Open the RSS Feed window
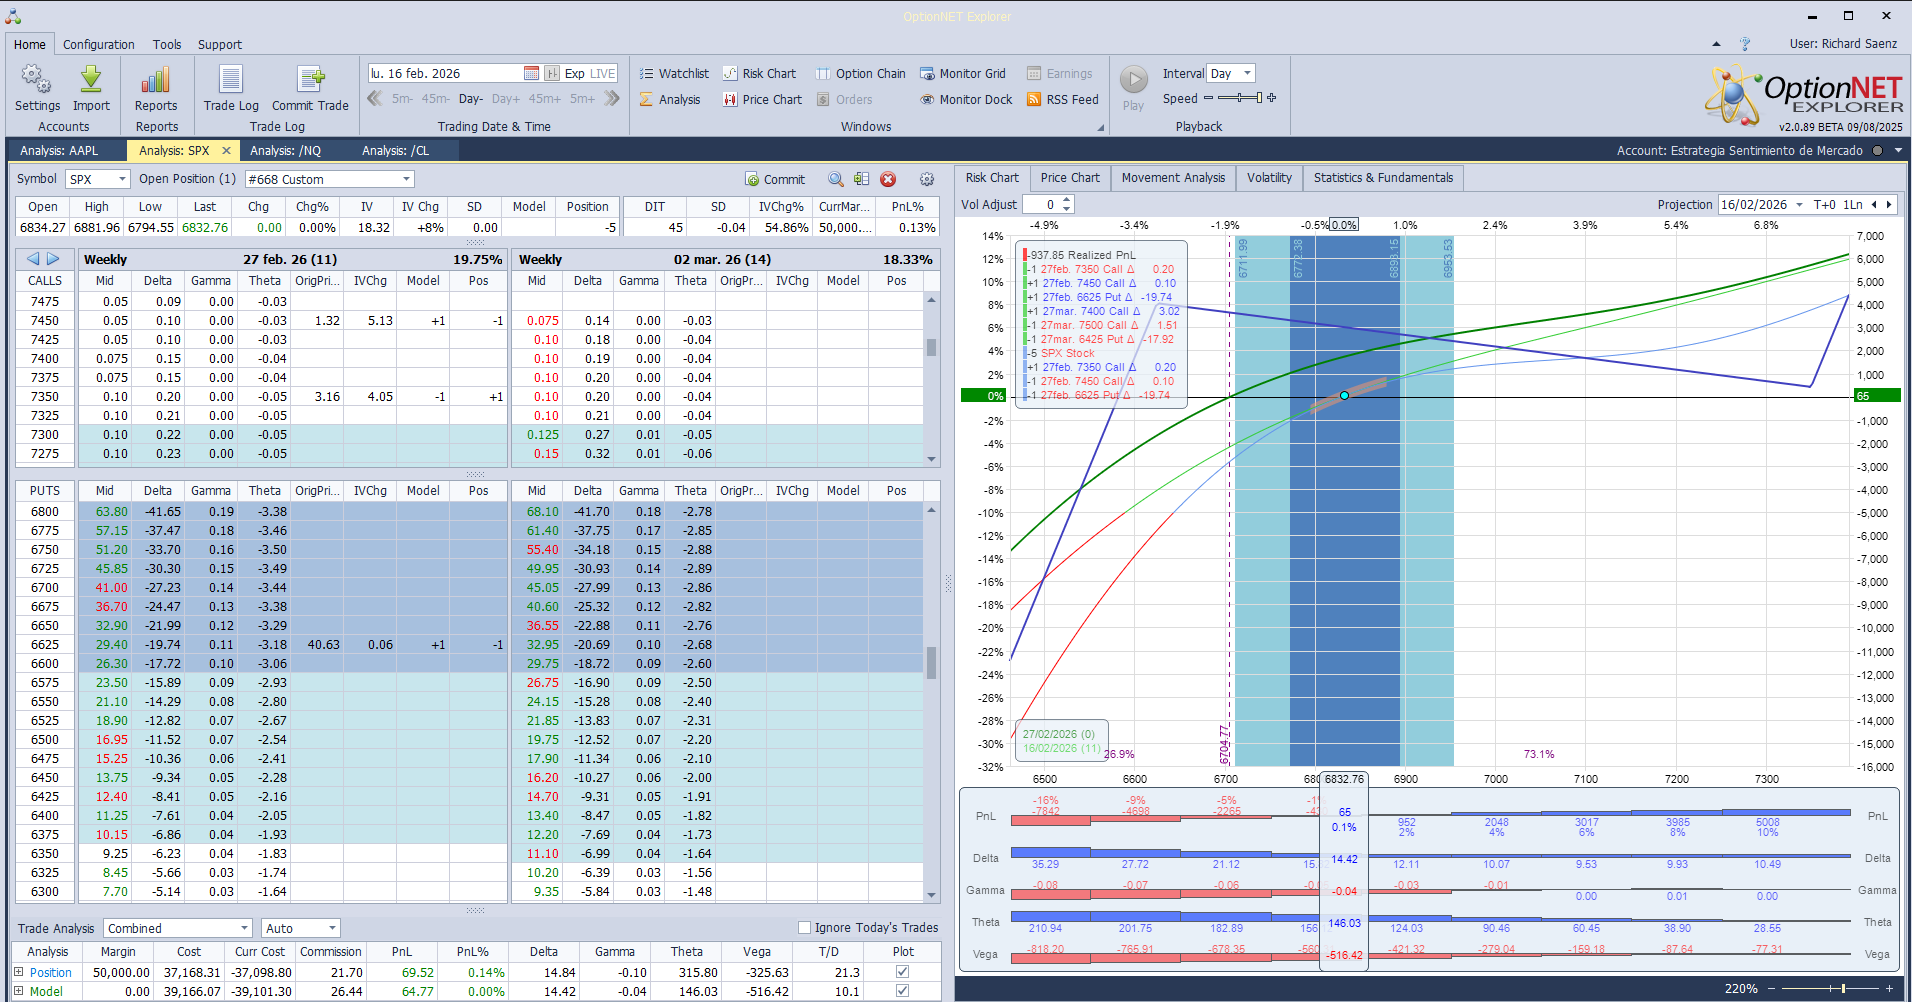 coord(1063,99)
